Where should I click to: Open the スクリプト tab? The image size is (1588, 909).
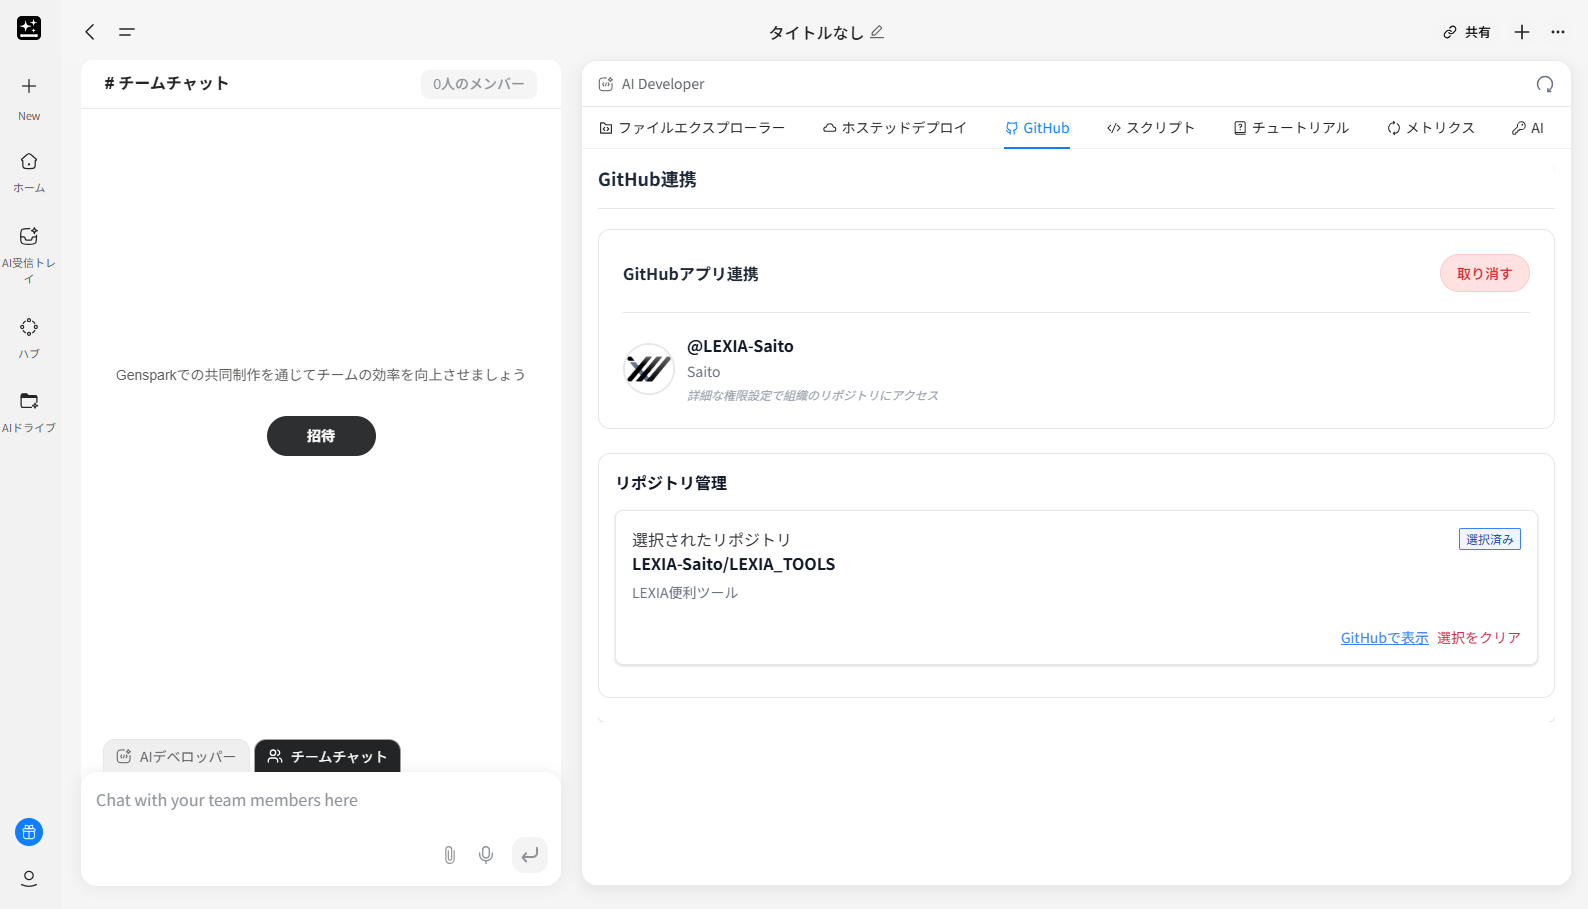(x=1151, y=128)
